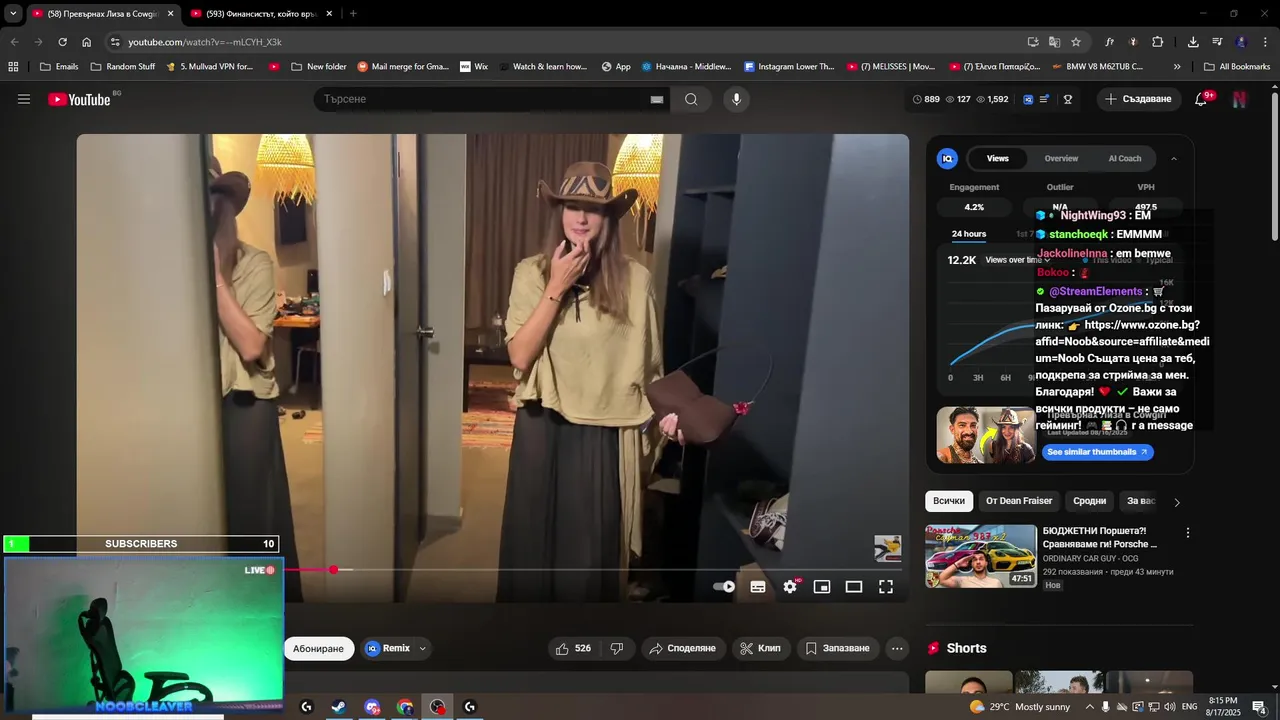Click the Търсене search input field
The image size is (1280, 720).
click(x=483, y=99)
